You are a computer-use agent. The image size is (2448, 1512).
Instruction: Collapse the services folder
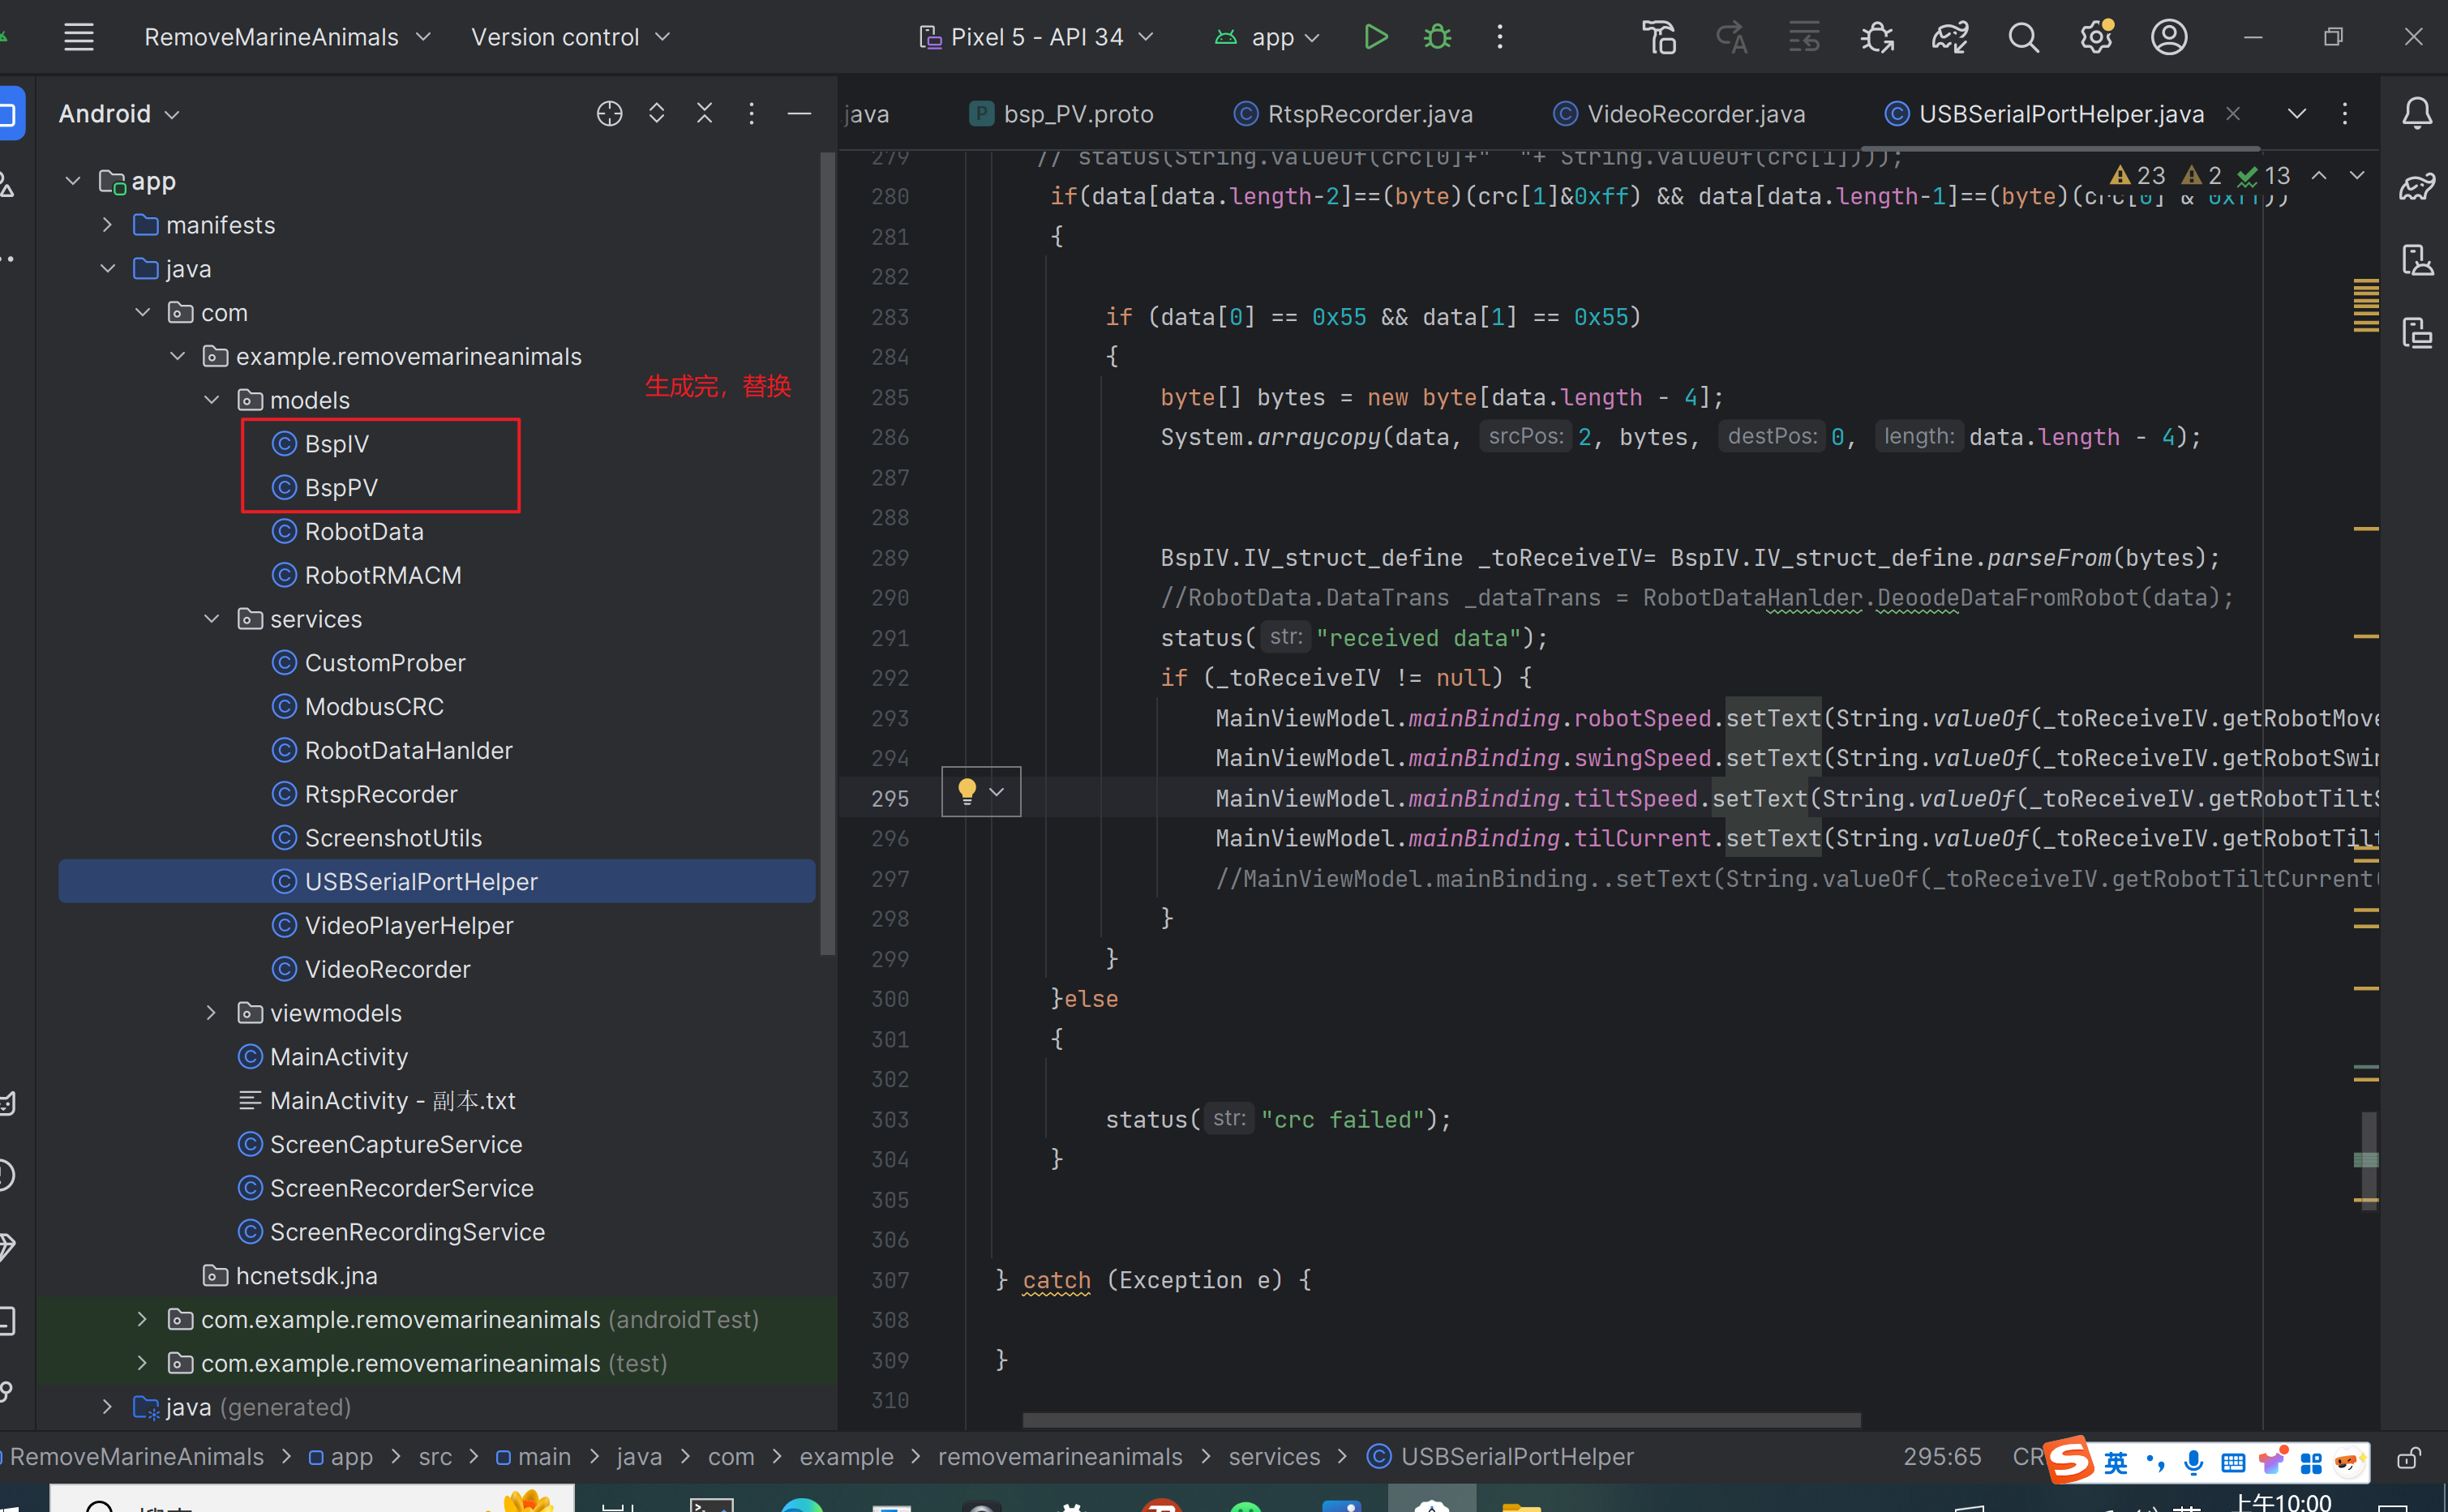pyautogui.click(x=211, y=619)
